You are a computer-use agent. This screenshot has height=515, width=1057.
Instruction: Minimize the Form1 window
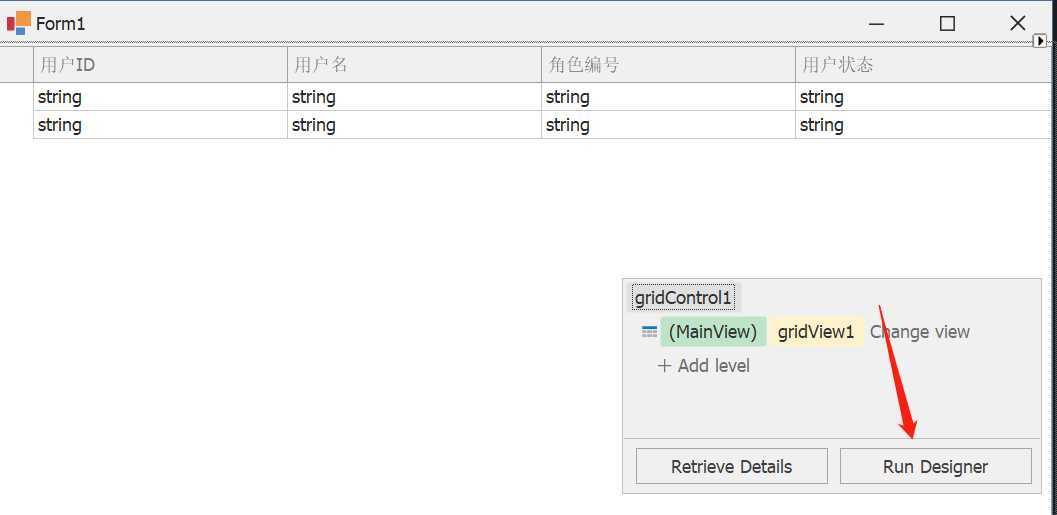click(876, 24)
